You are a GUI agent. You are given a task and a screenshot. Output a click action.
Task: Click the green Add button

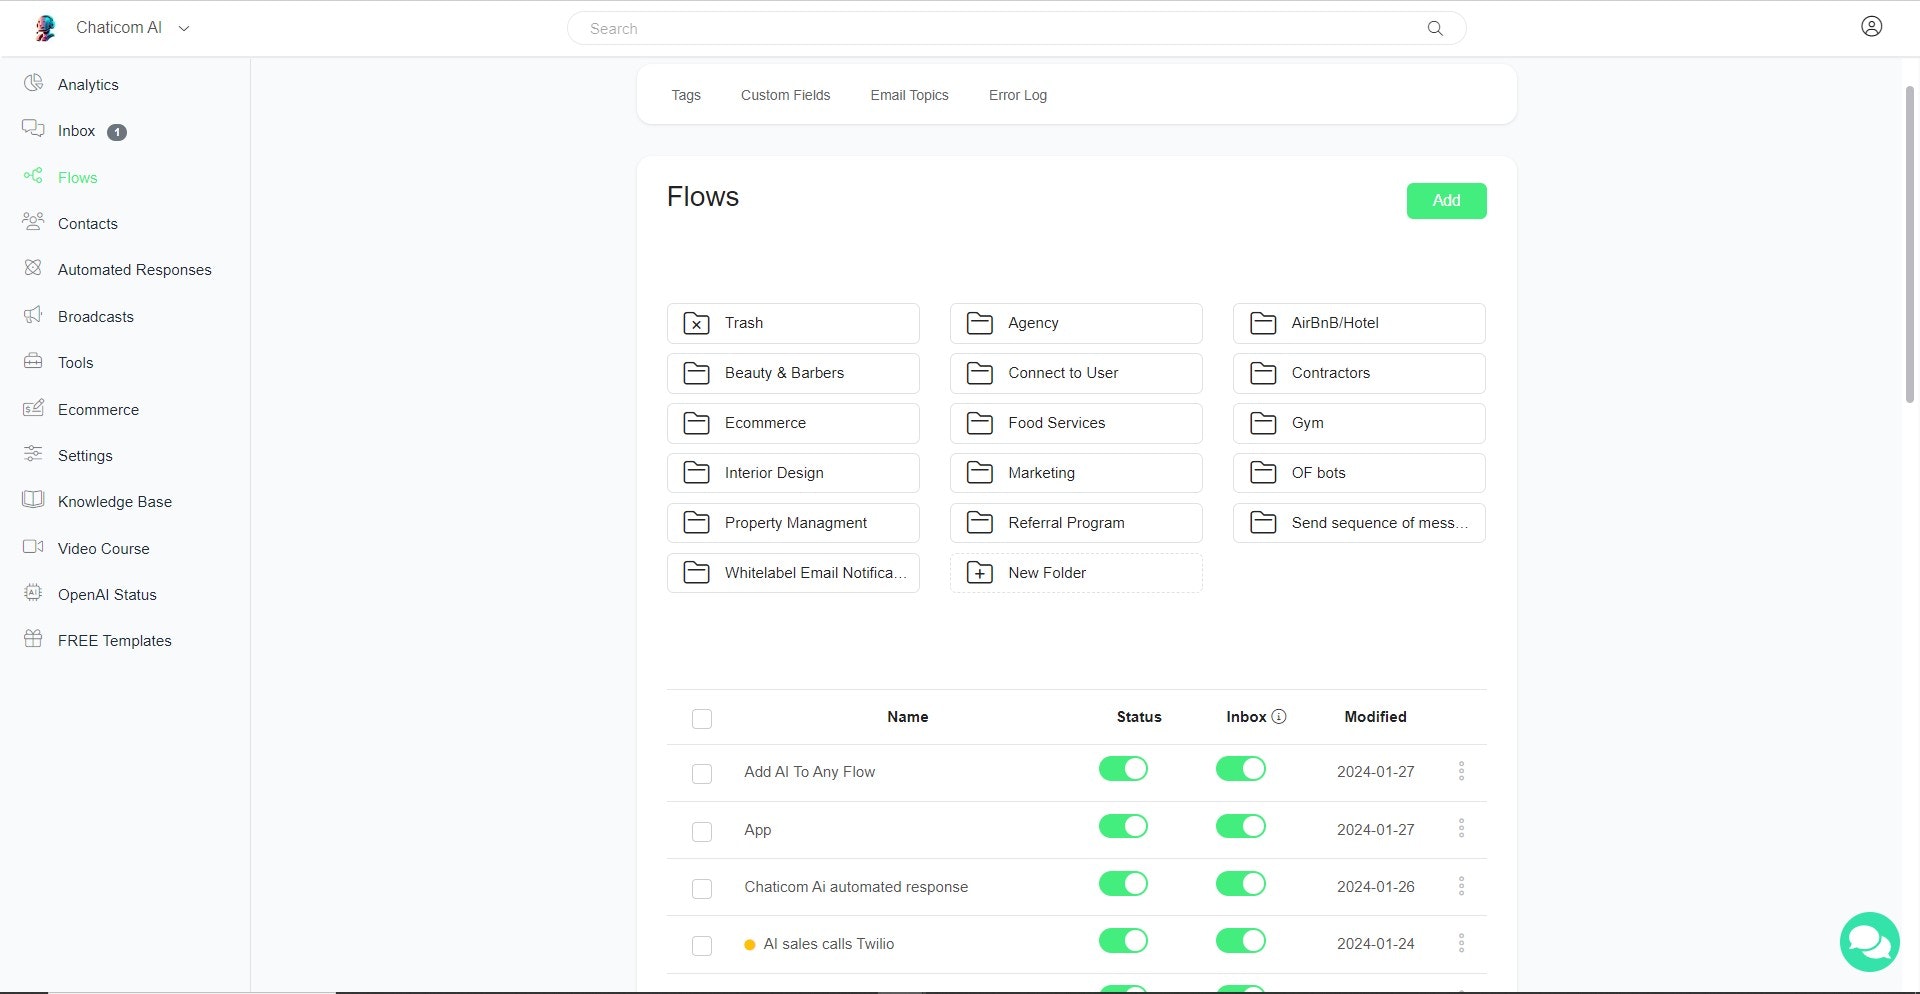1446,201
